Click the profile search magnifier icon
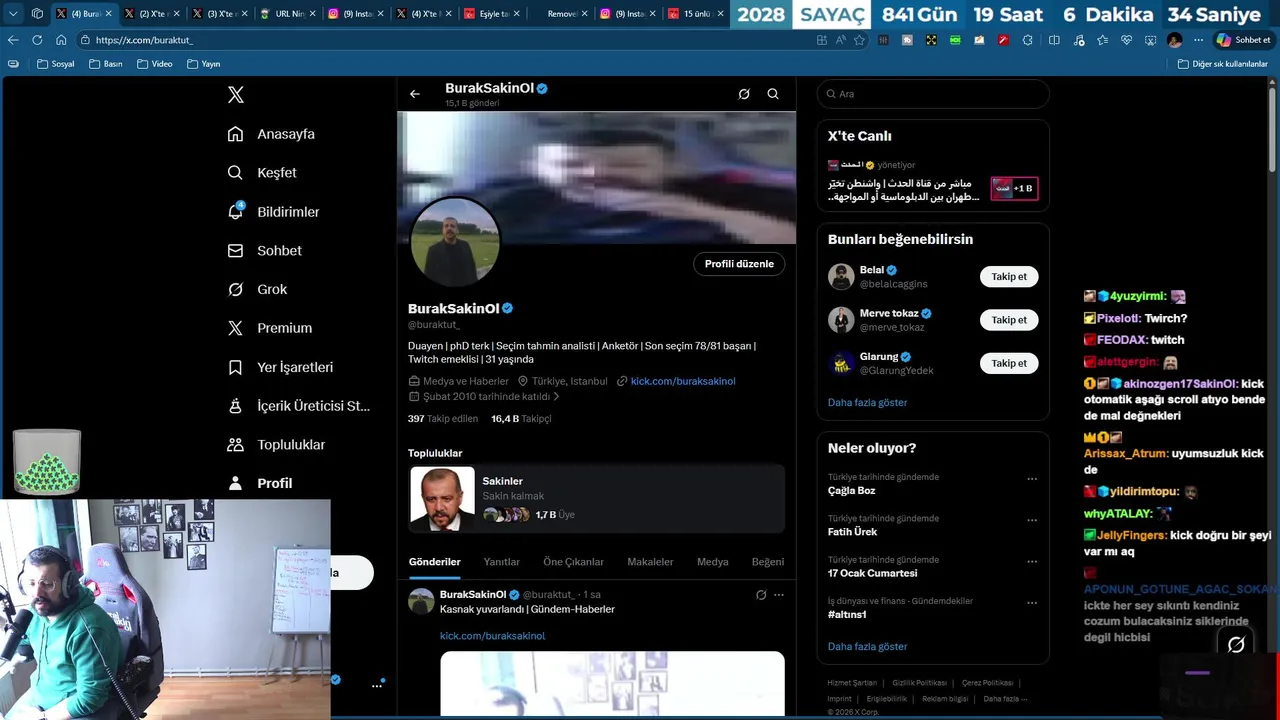The height and width of the screenshot is (720, 1280). 773,94
